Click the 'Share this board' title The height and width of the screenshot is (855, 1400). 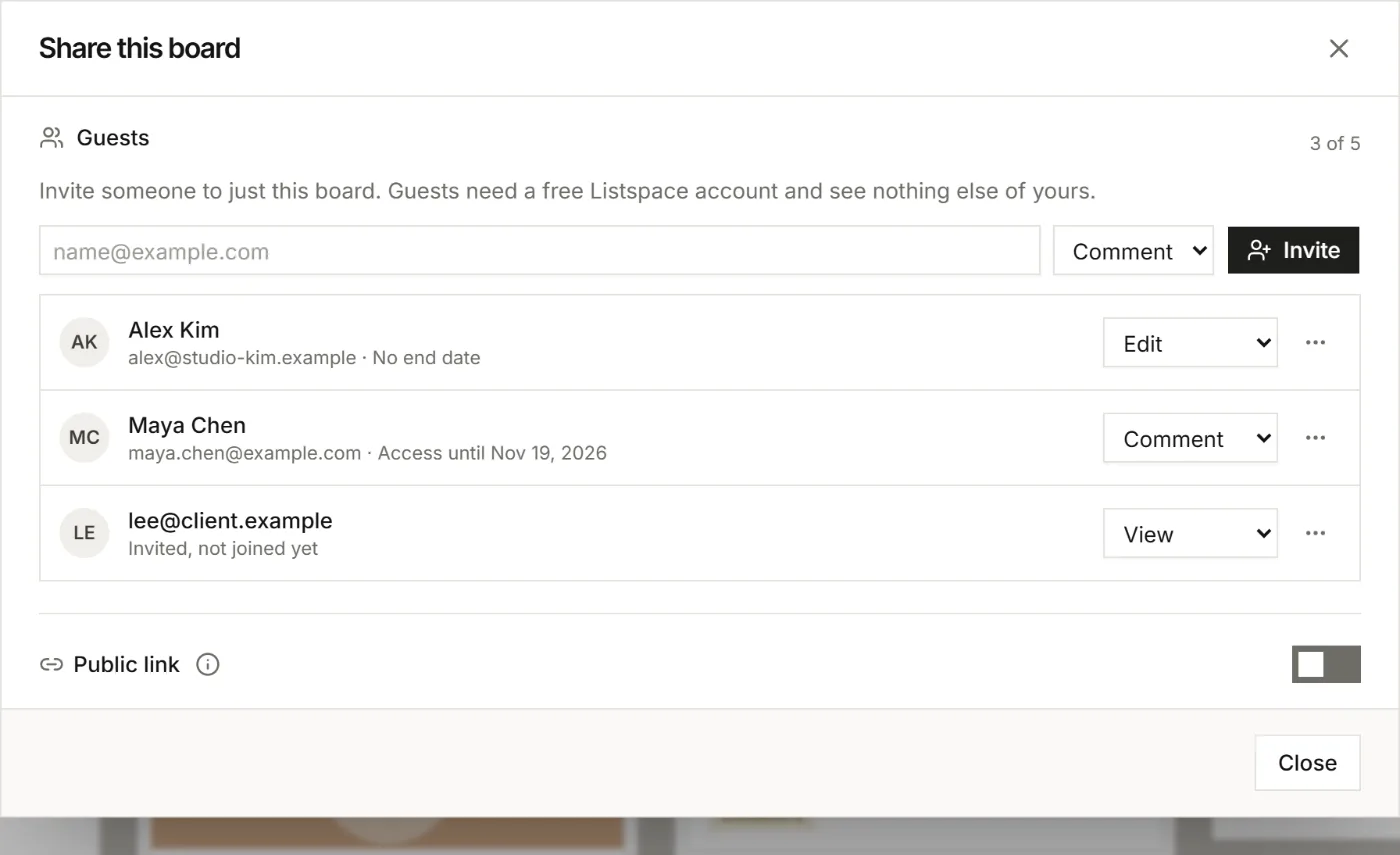140,48
